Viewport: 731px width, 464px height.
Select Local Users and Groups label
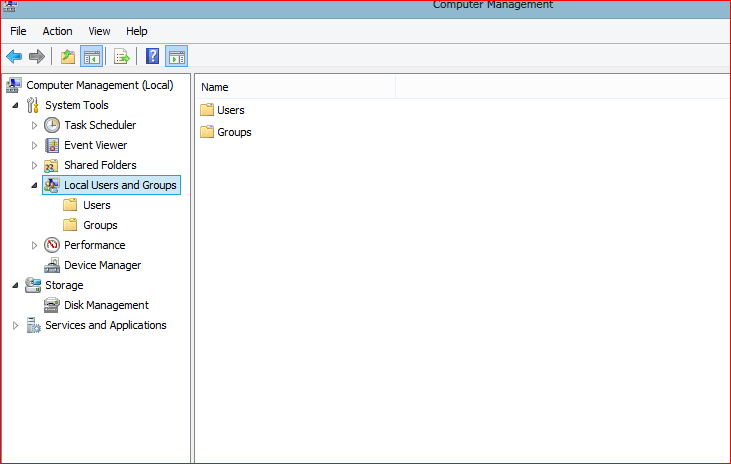click(120, 185)
